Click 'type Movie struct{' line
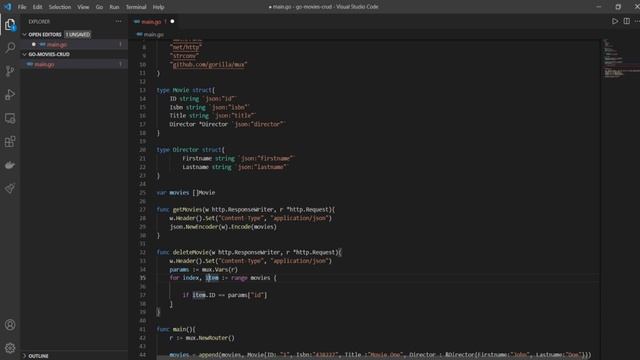This screenshot has height=360, width=640. 185,90
